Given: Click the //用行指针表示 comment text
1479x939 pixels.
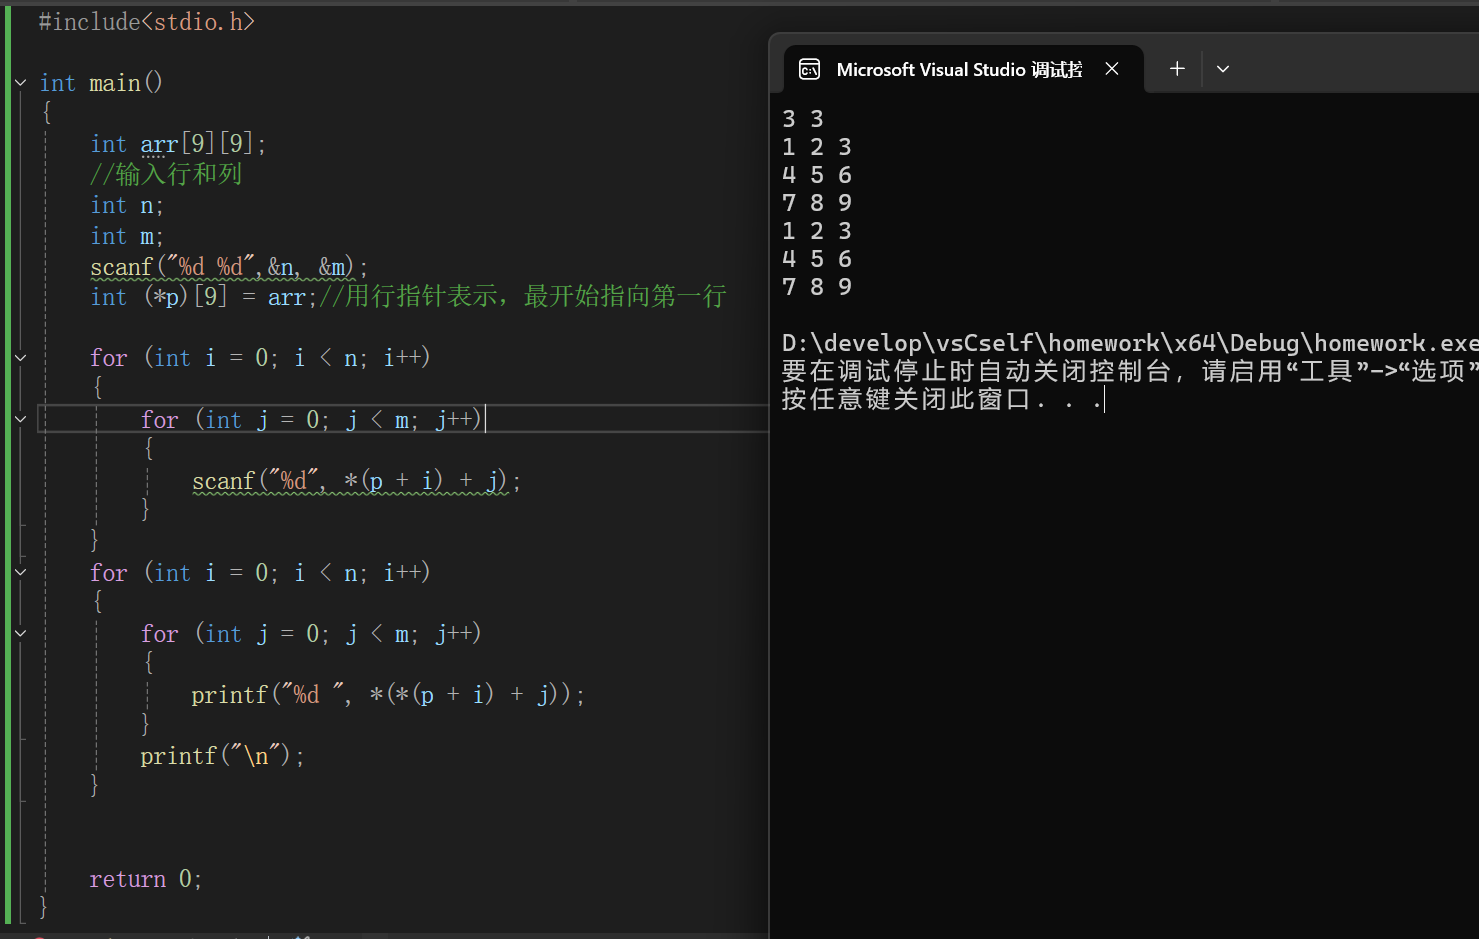Looking at the screenshot, I should click(522, 296).
